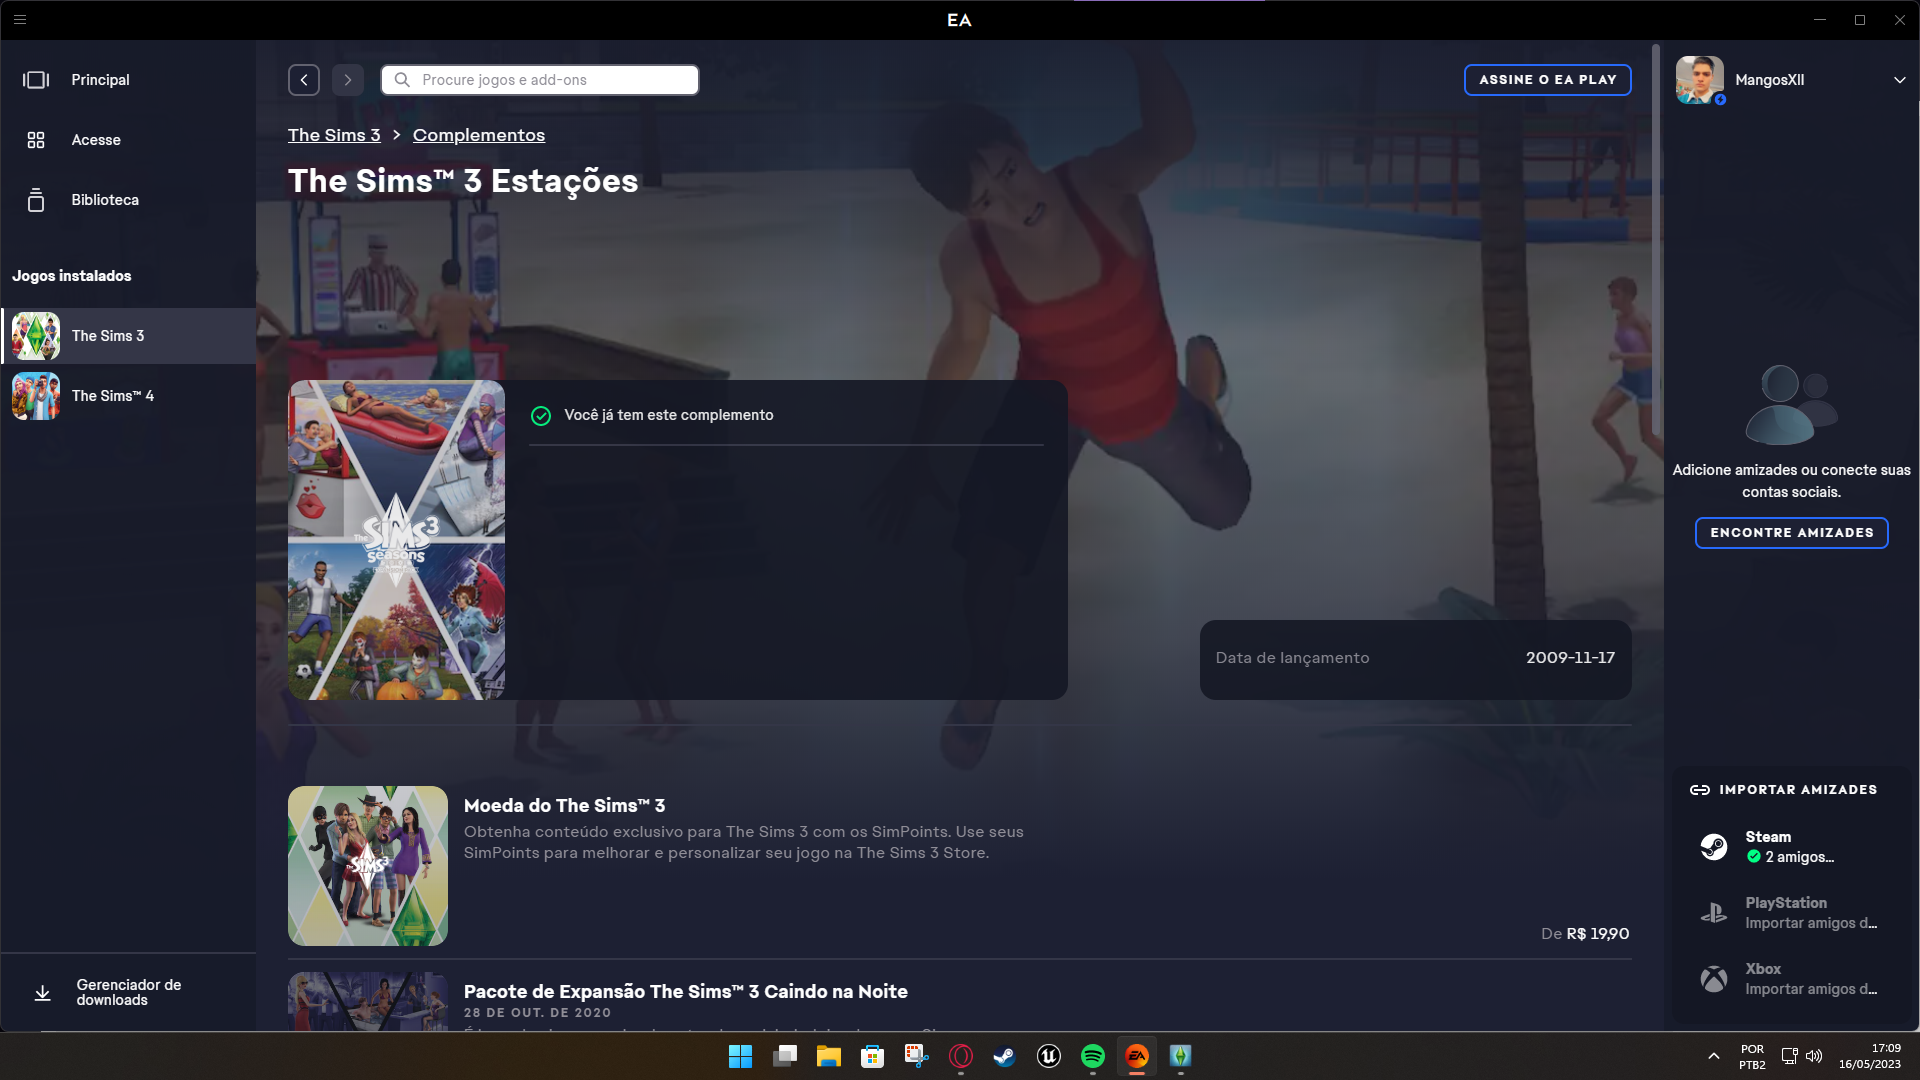The height and width of the screenshot is (1080, 1920).
Task: Click the EA app taskbar icon
Action: tap(1136, 1056)
